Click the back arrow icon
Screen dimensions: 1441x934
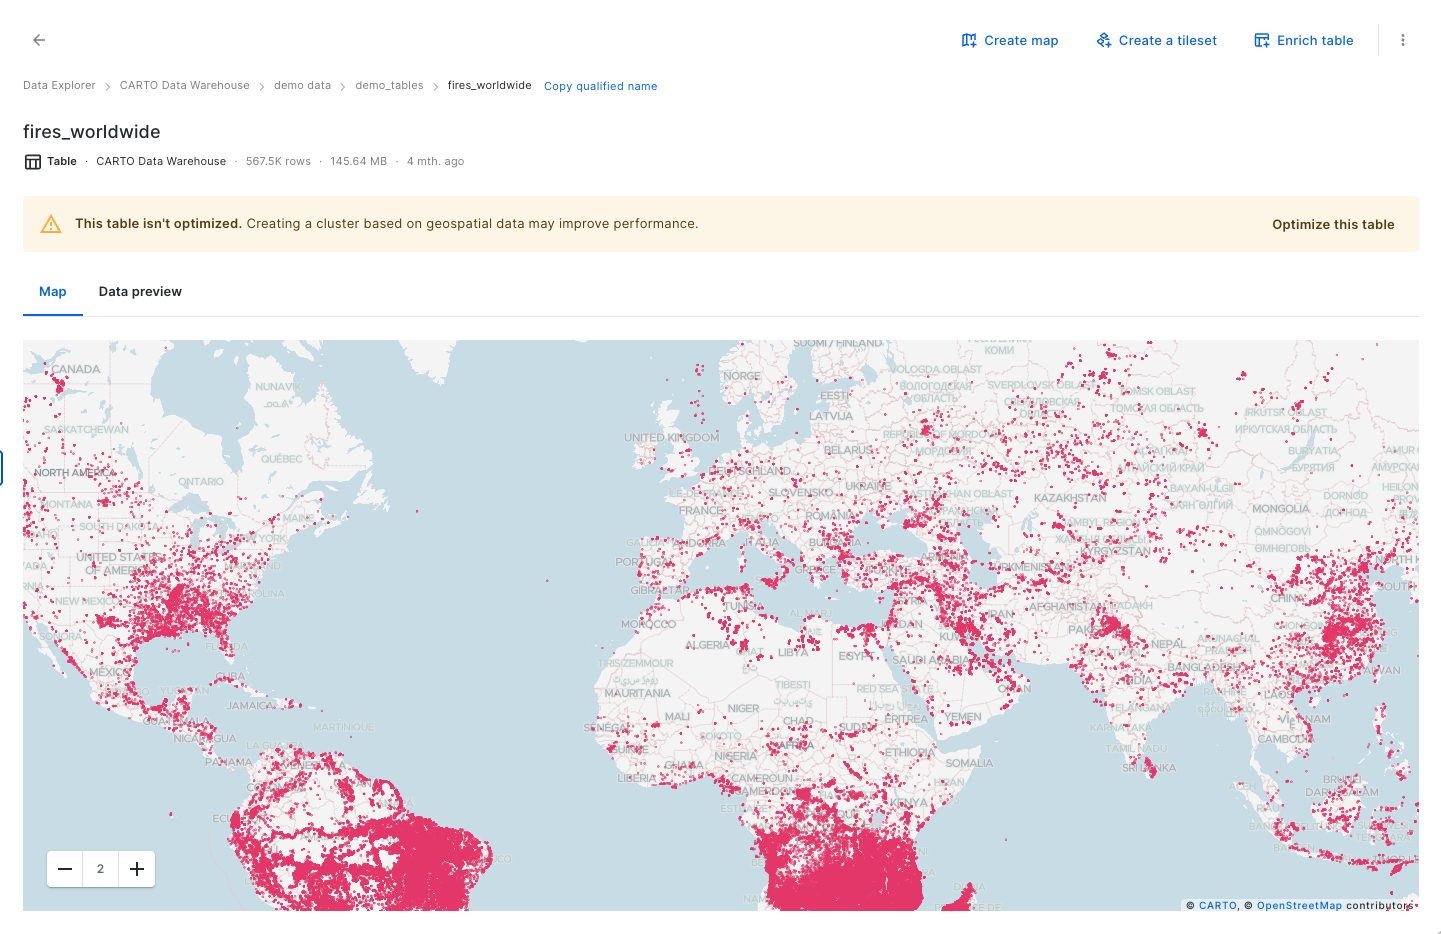click(x=39, y=40)
